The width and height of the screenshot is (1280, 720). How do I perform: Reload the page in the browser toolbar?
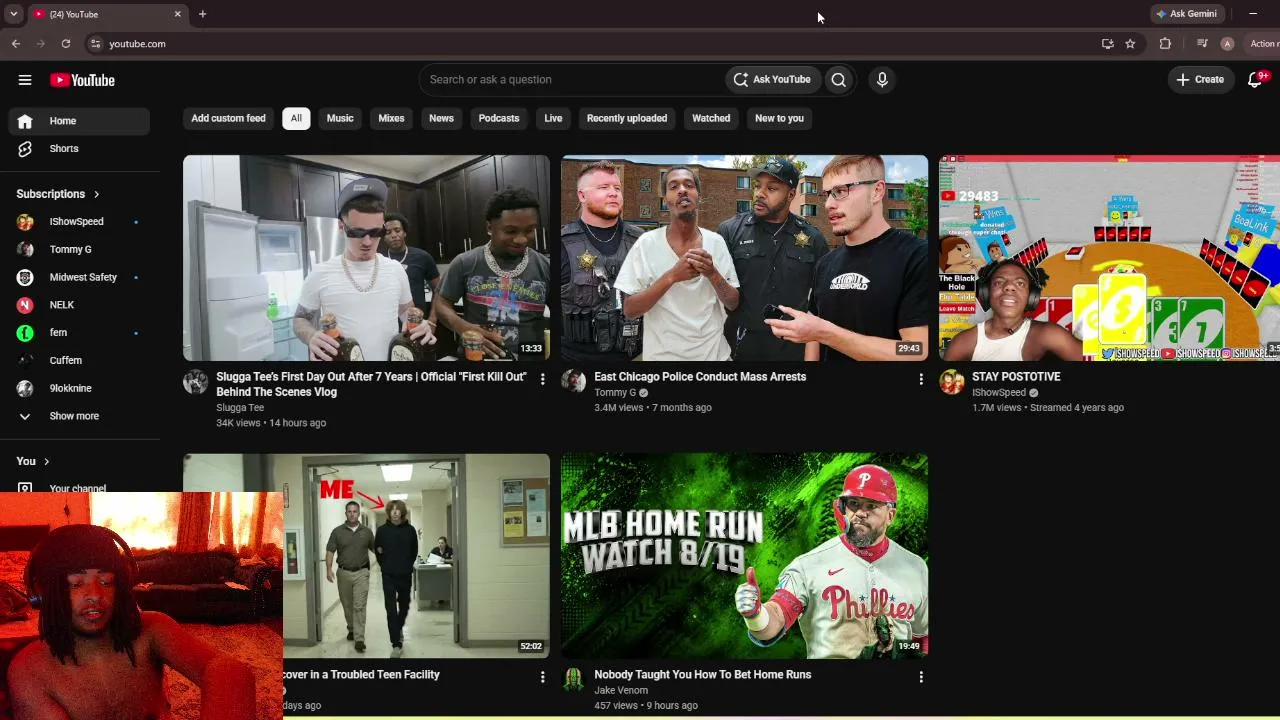[66, 44]
